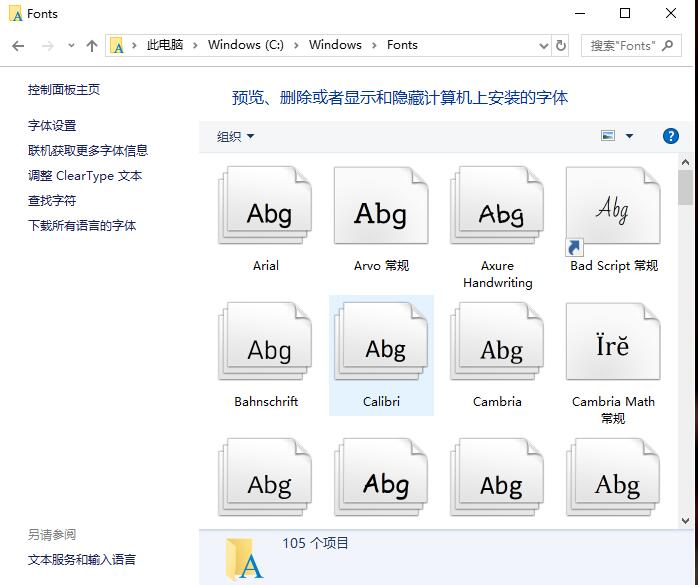Image resolution: width=698 pixels, height=585 pixels.
Task: Go forward with the right arrow
Action: 48,45
